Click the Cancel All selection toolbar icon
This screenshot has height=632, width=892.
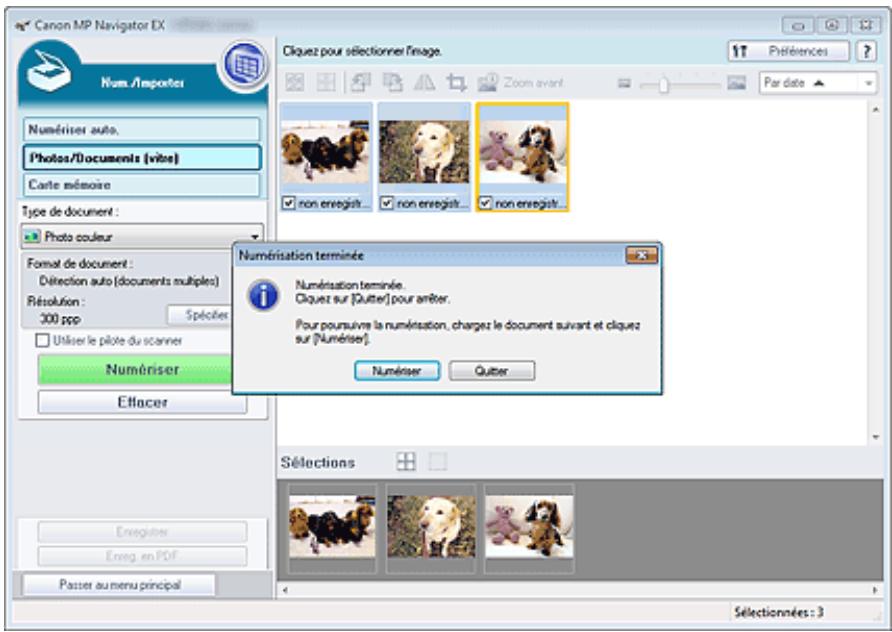[x=325, y=83]
